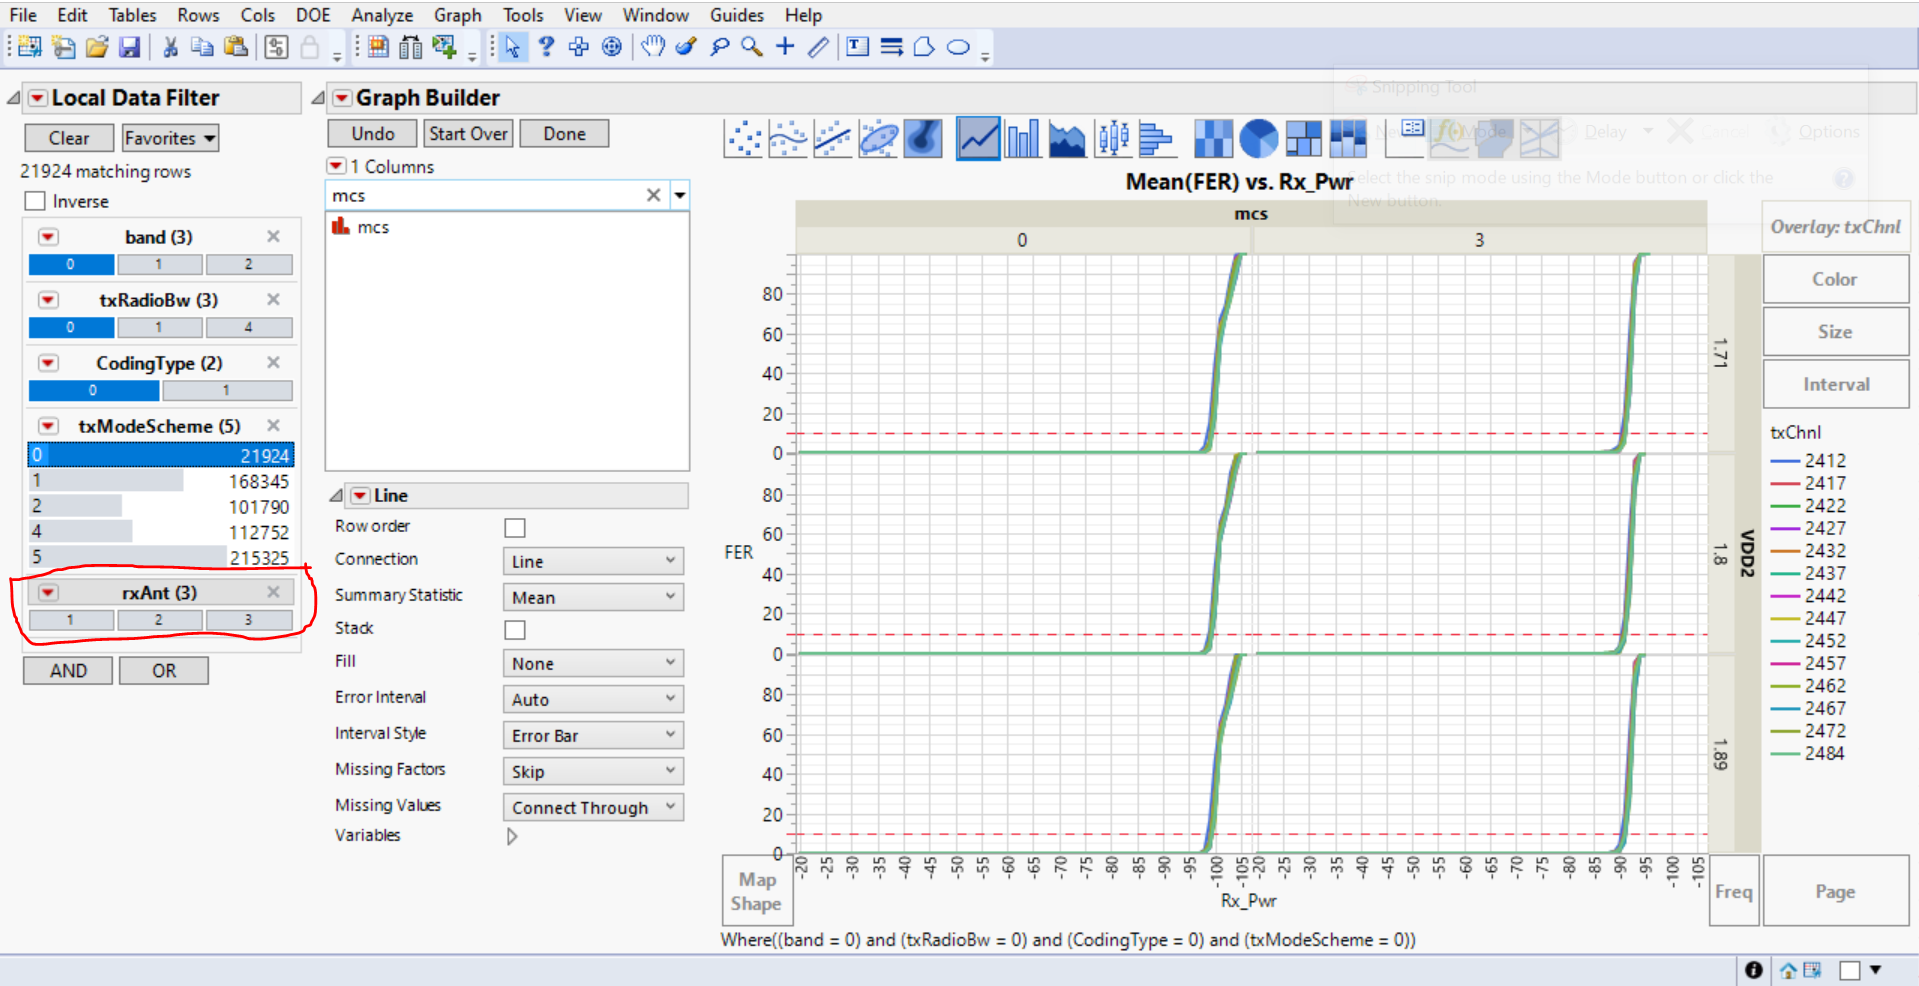1919x986 pixels.
Task: Enable the Row order checkbox
Action: tap(515, 527)
